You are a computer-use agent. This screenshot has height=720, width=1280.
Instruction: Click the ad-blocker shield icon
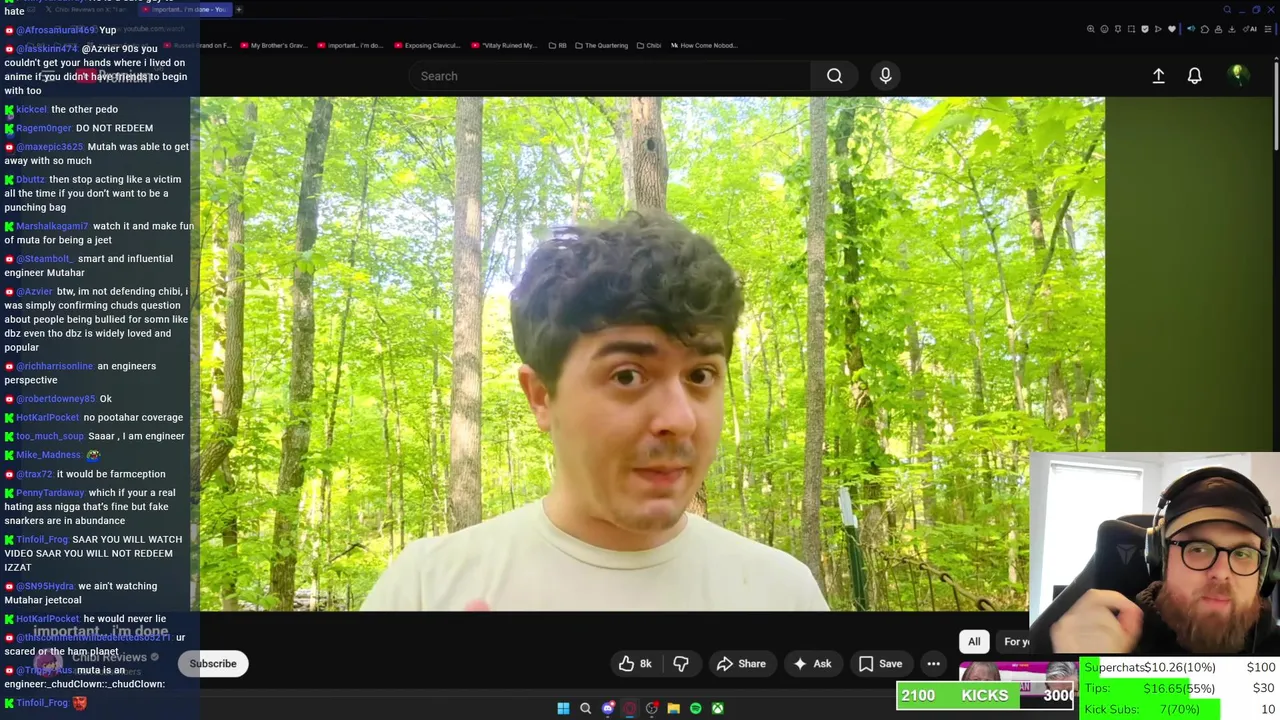tap(1145, 29)
